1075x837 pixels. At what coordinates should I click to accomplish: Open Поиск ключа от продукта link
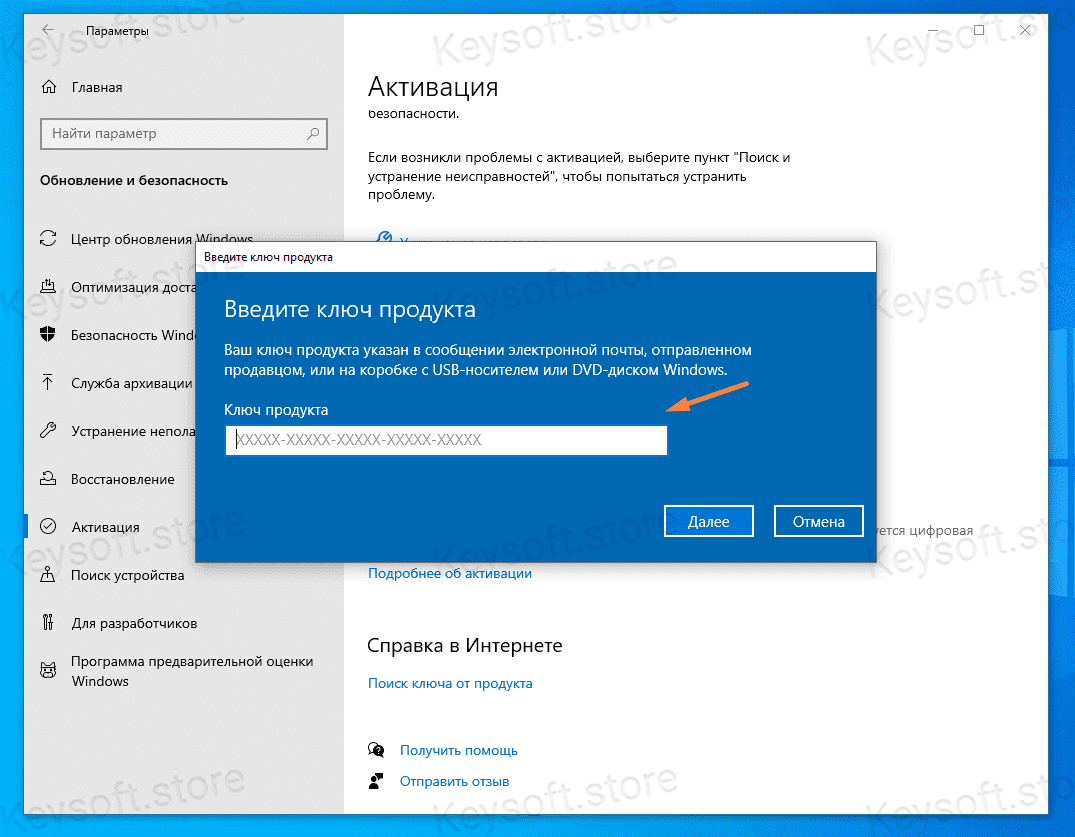click(x=450, y=683)
